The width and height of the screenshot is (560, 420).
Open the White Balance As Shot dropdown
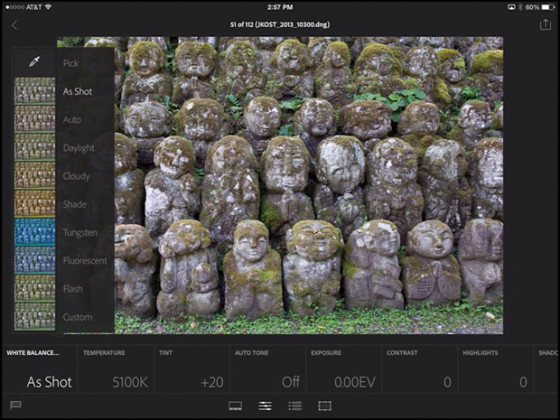click(39, 370)
